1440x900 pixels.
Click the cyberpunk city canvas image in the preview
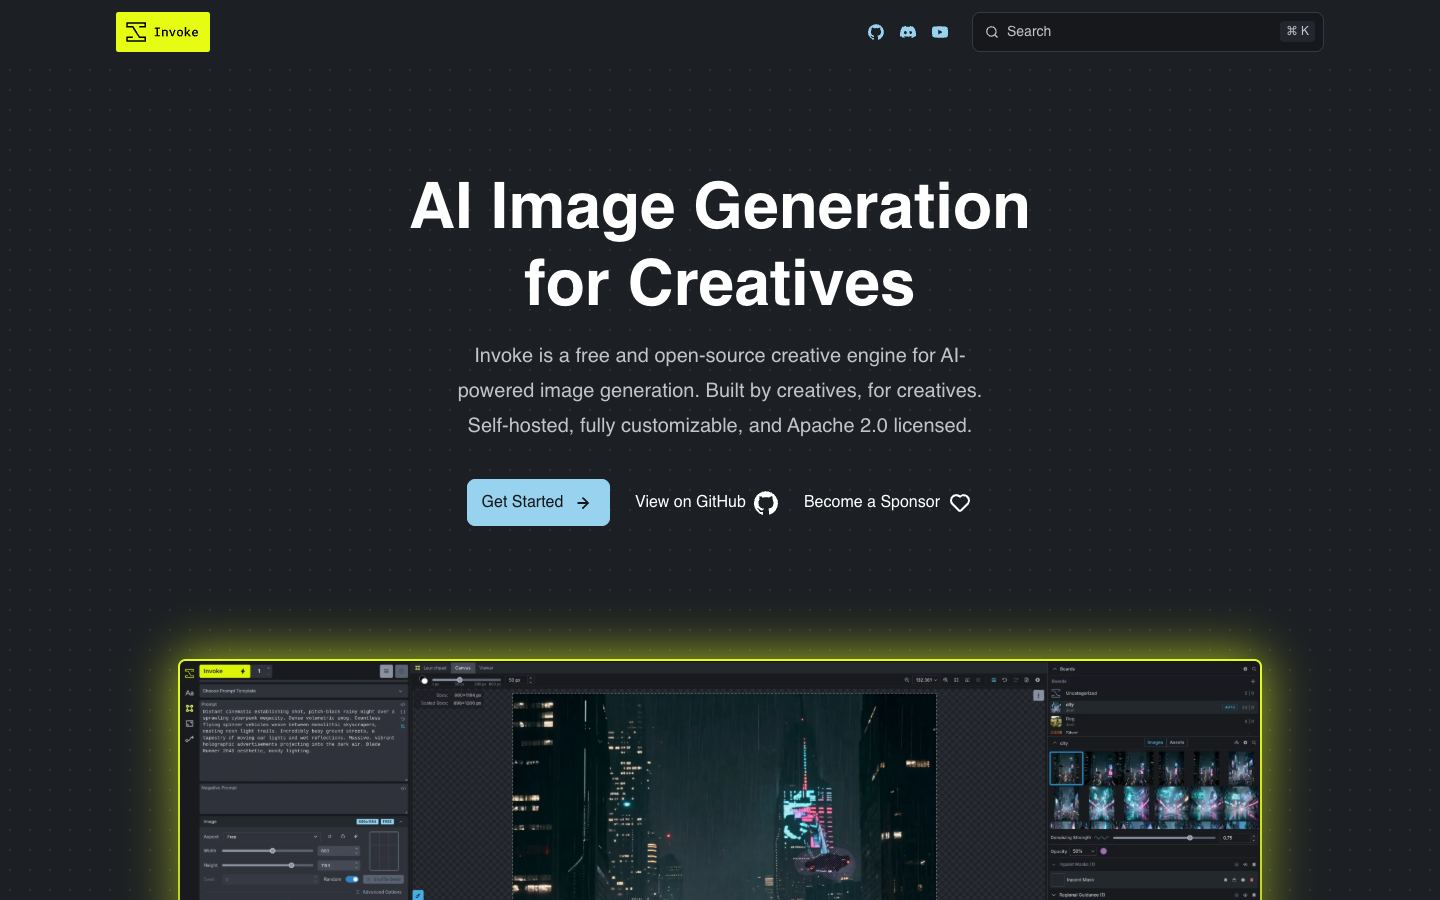point(725,797)
